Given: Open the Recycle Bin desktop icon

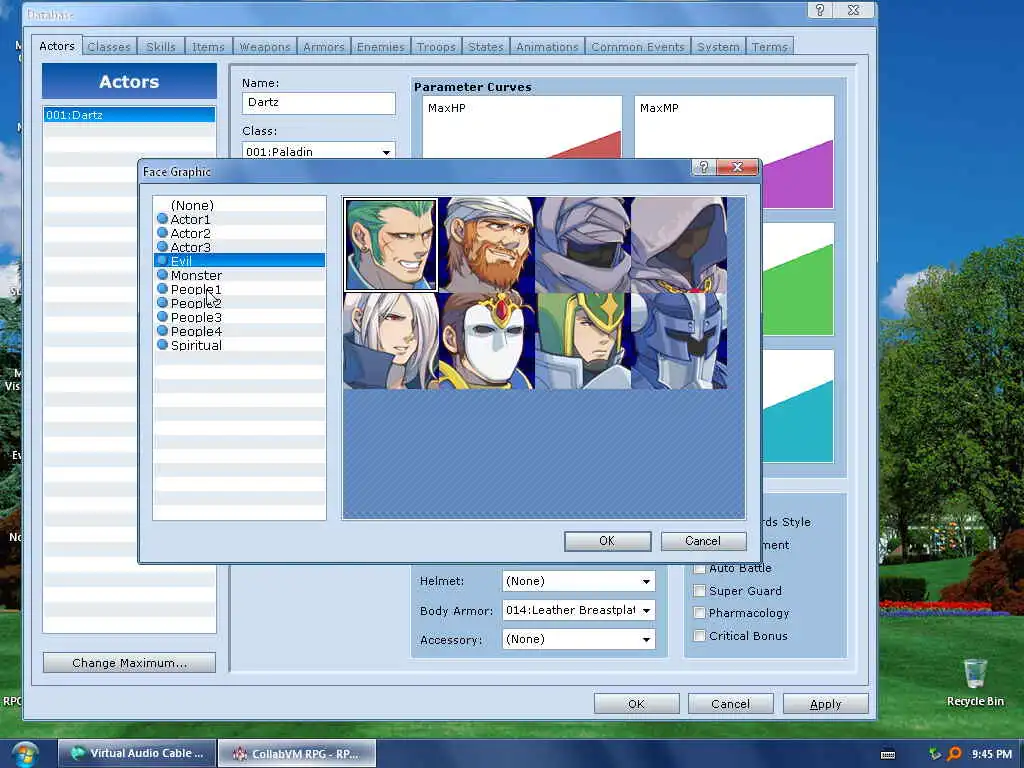Looking at the screenshot, I should pos(975,682).
